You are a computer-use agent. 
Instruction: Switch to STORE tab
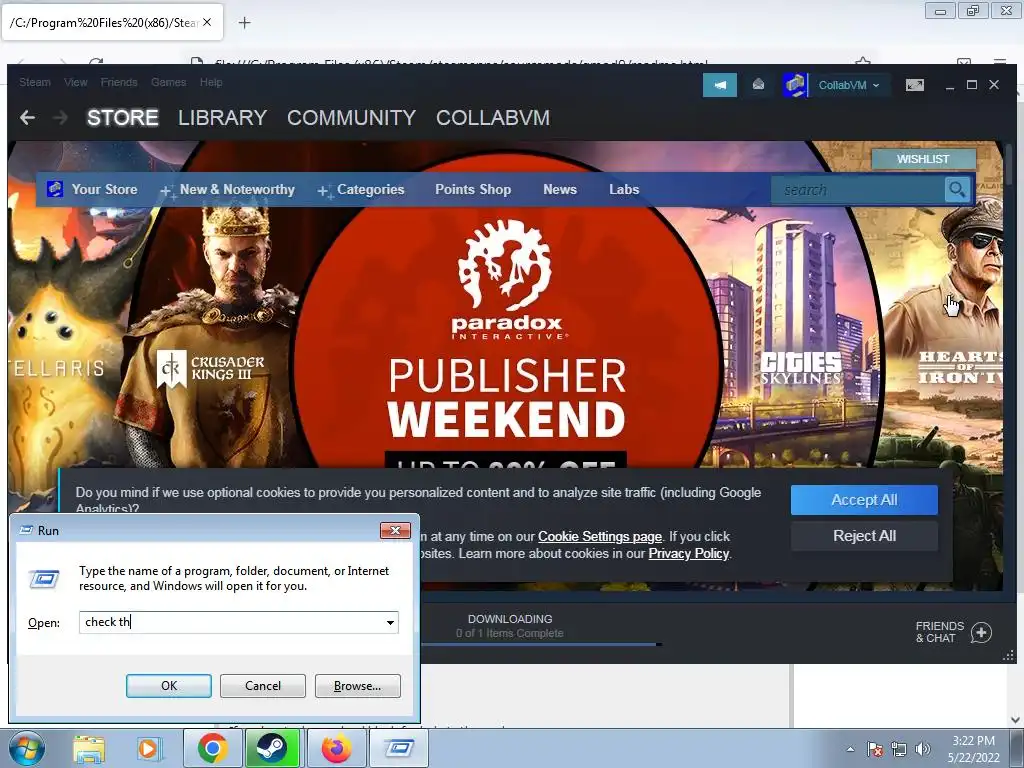(123, 118)
